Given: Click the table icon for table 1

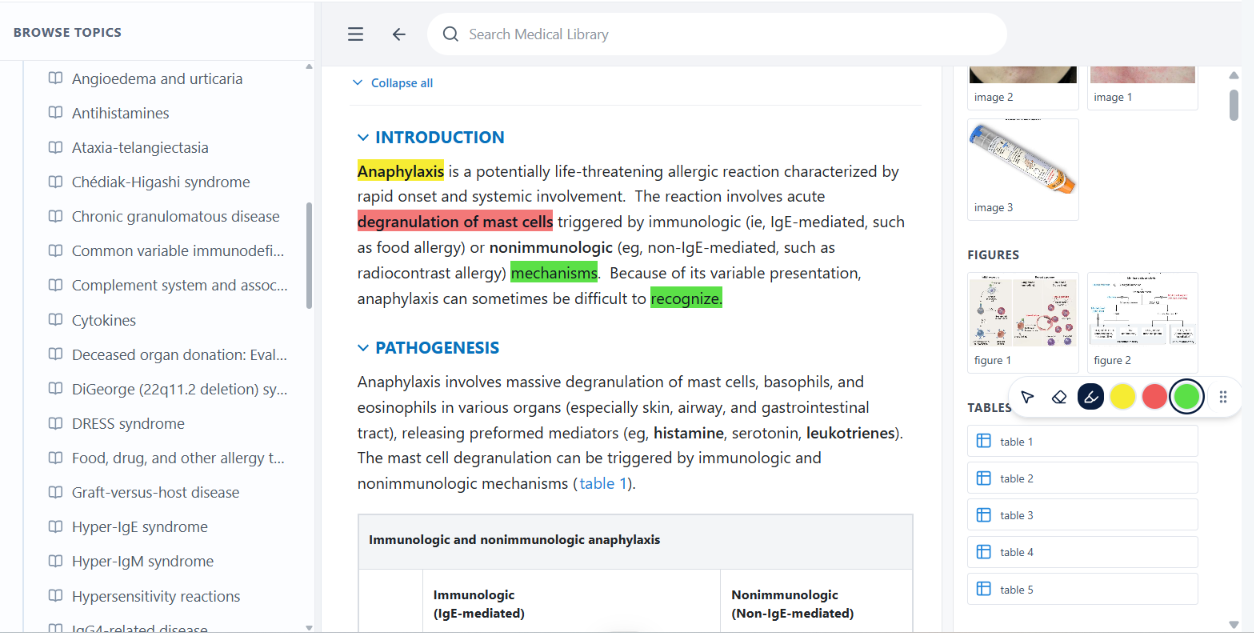Looking at the screenshot, I should point(983,441).
